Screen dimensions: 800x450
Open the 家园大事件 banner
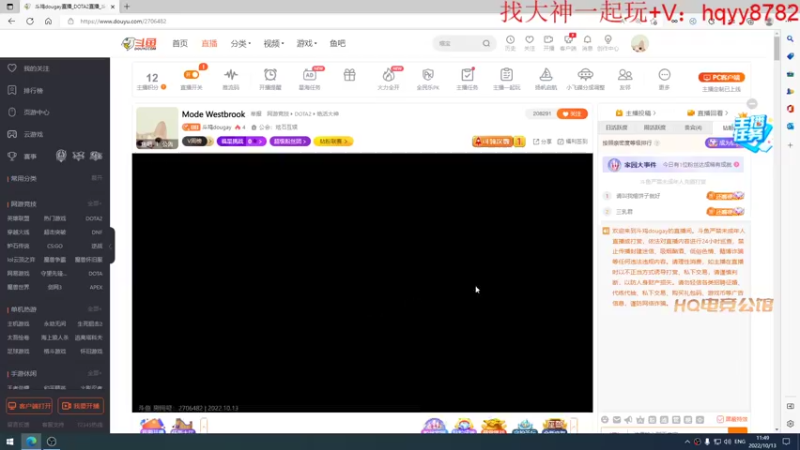pyautogui.click(x=672, y=165)
